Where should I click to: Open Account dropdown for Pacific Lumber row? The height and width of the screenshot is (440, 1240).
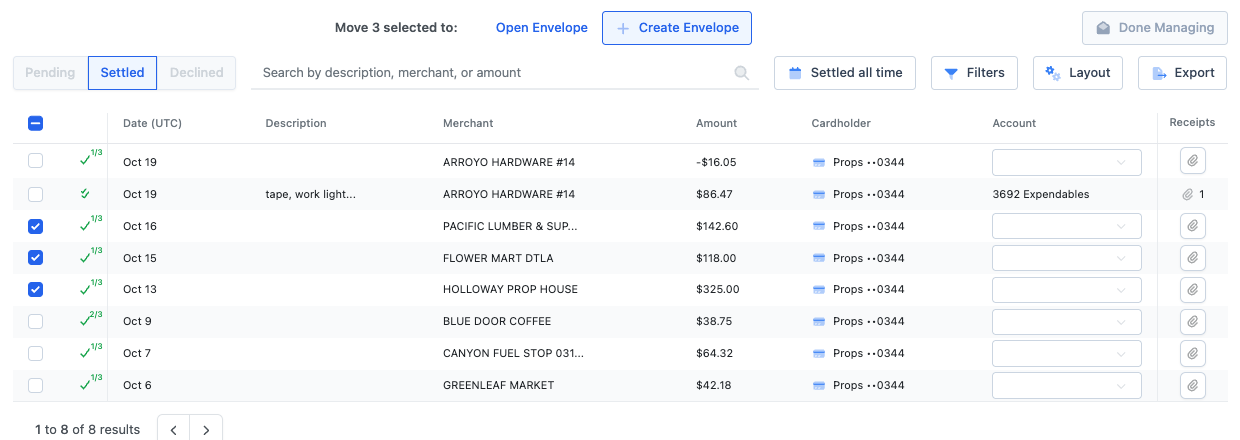click(x=1066, y=226)
